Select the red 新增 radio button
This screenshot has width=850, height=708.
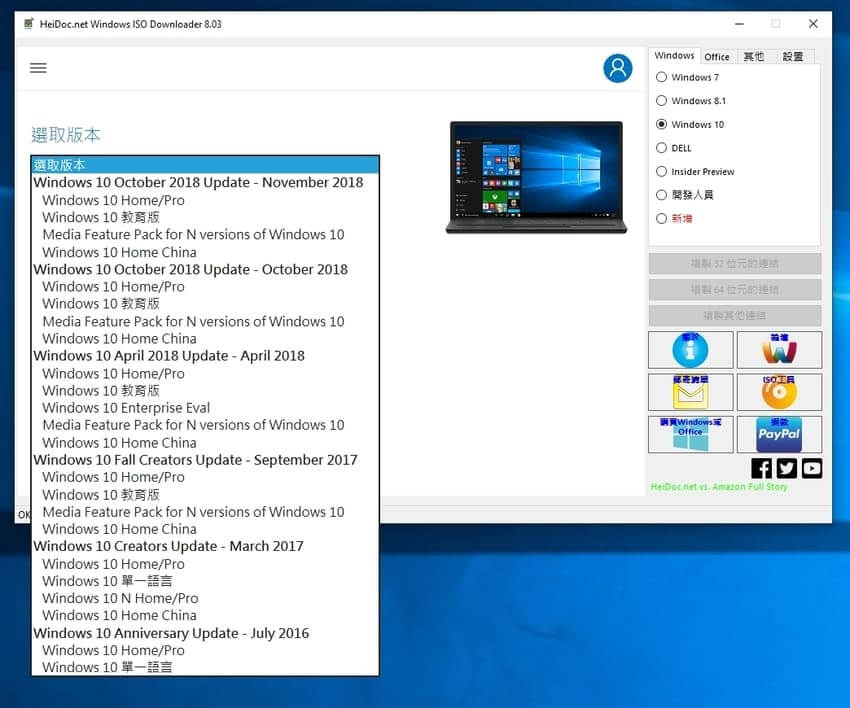[x=661, y=218]
